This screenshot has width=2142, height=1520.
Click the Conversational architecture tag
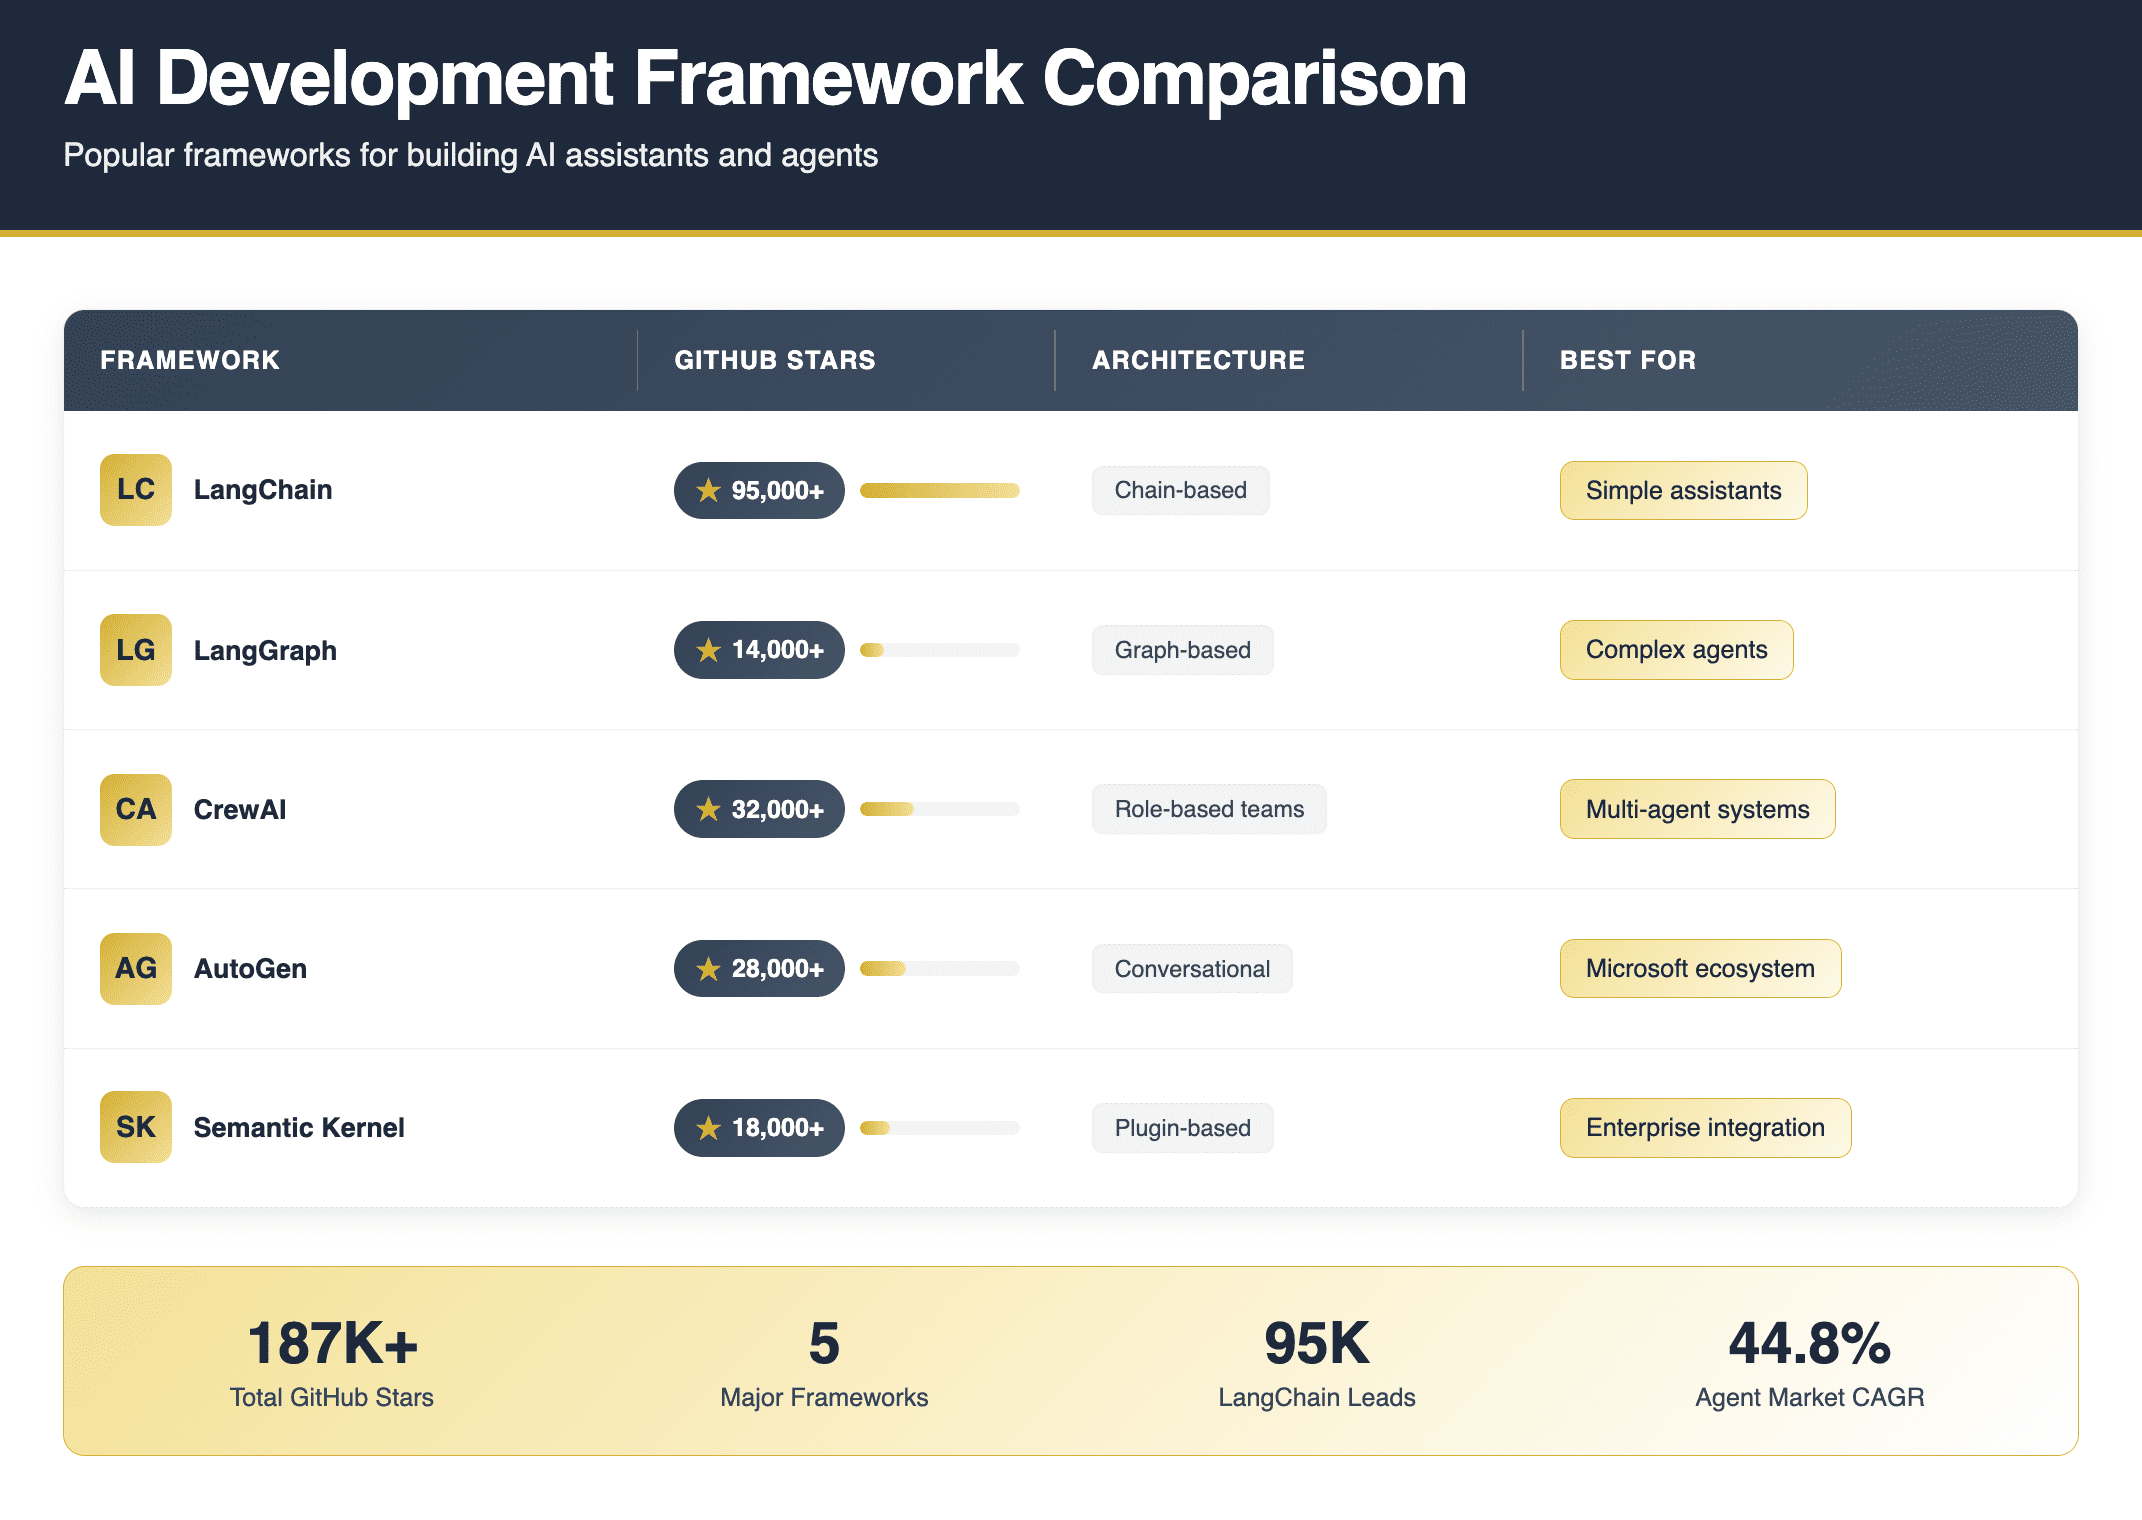tap(1192, 968)
